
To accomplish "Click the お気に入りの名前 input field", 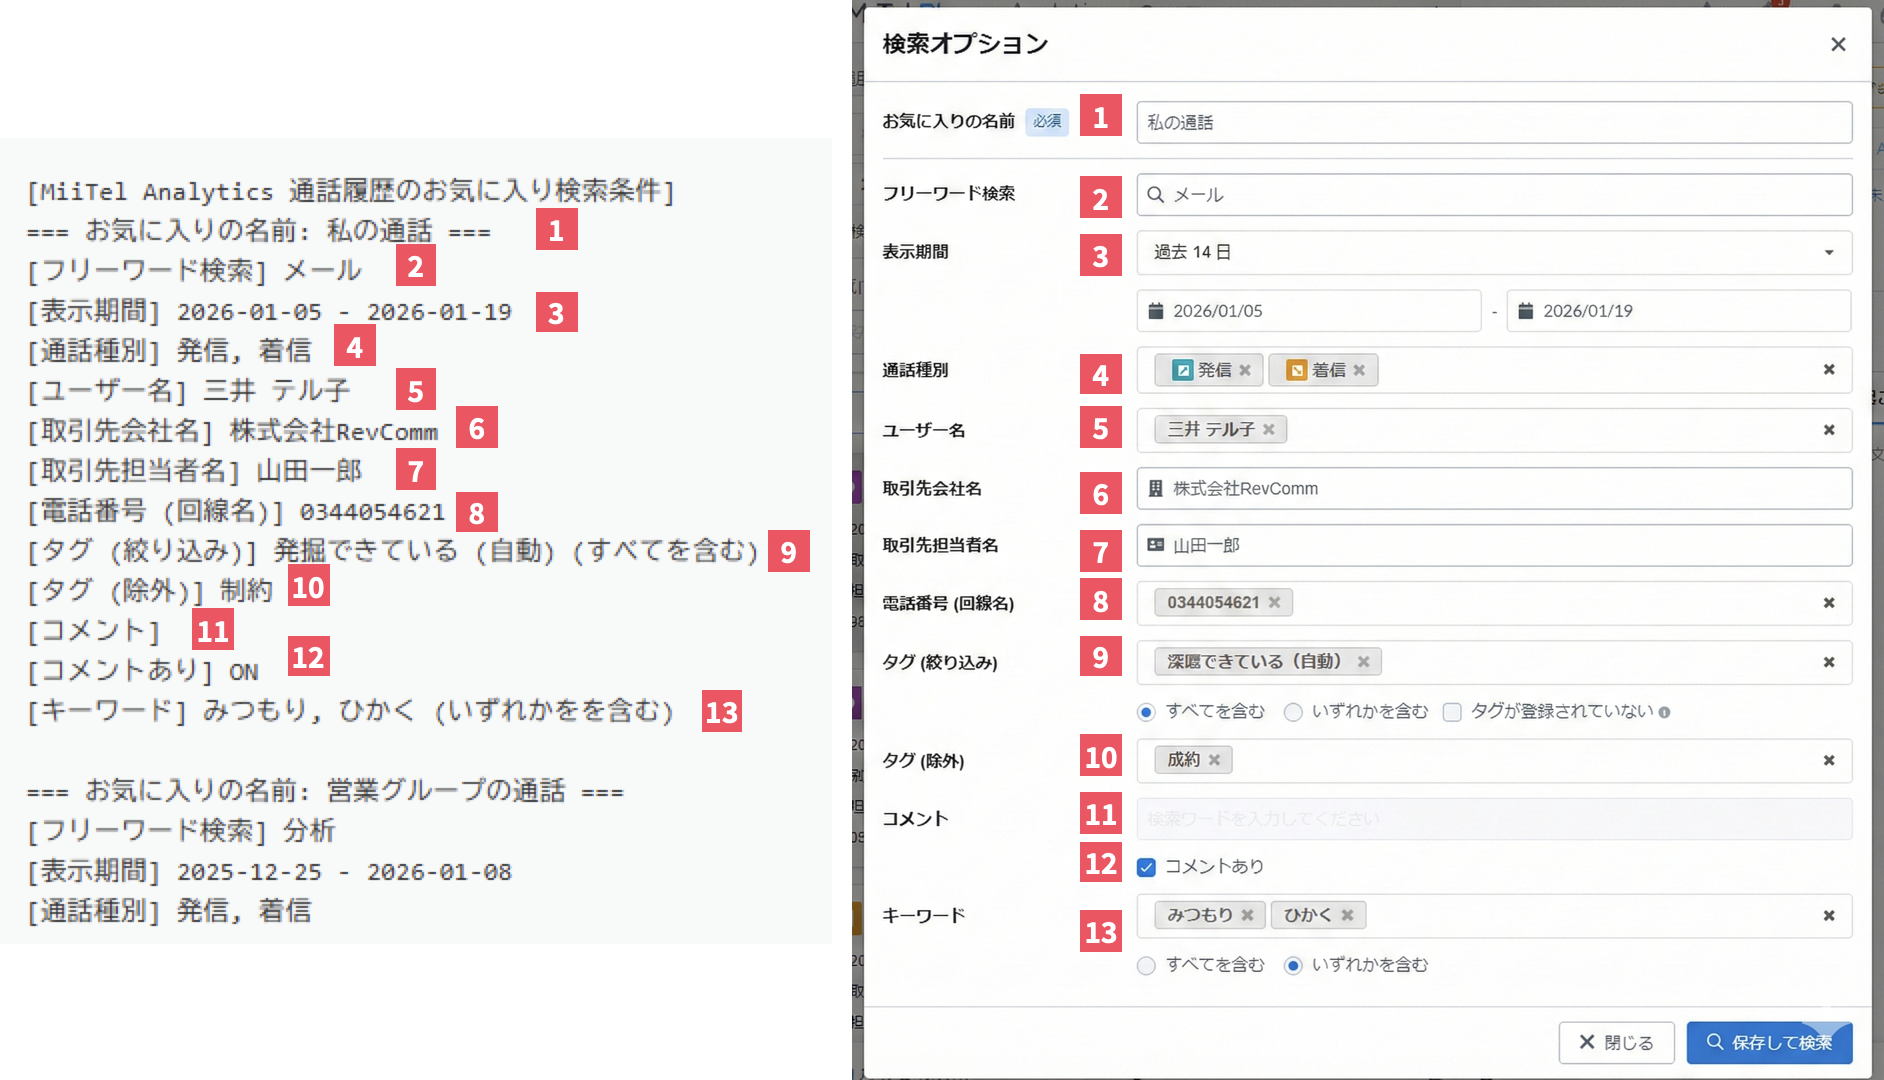I will click(x=1494, y=122).
